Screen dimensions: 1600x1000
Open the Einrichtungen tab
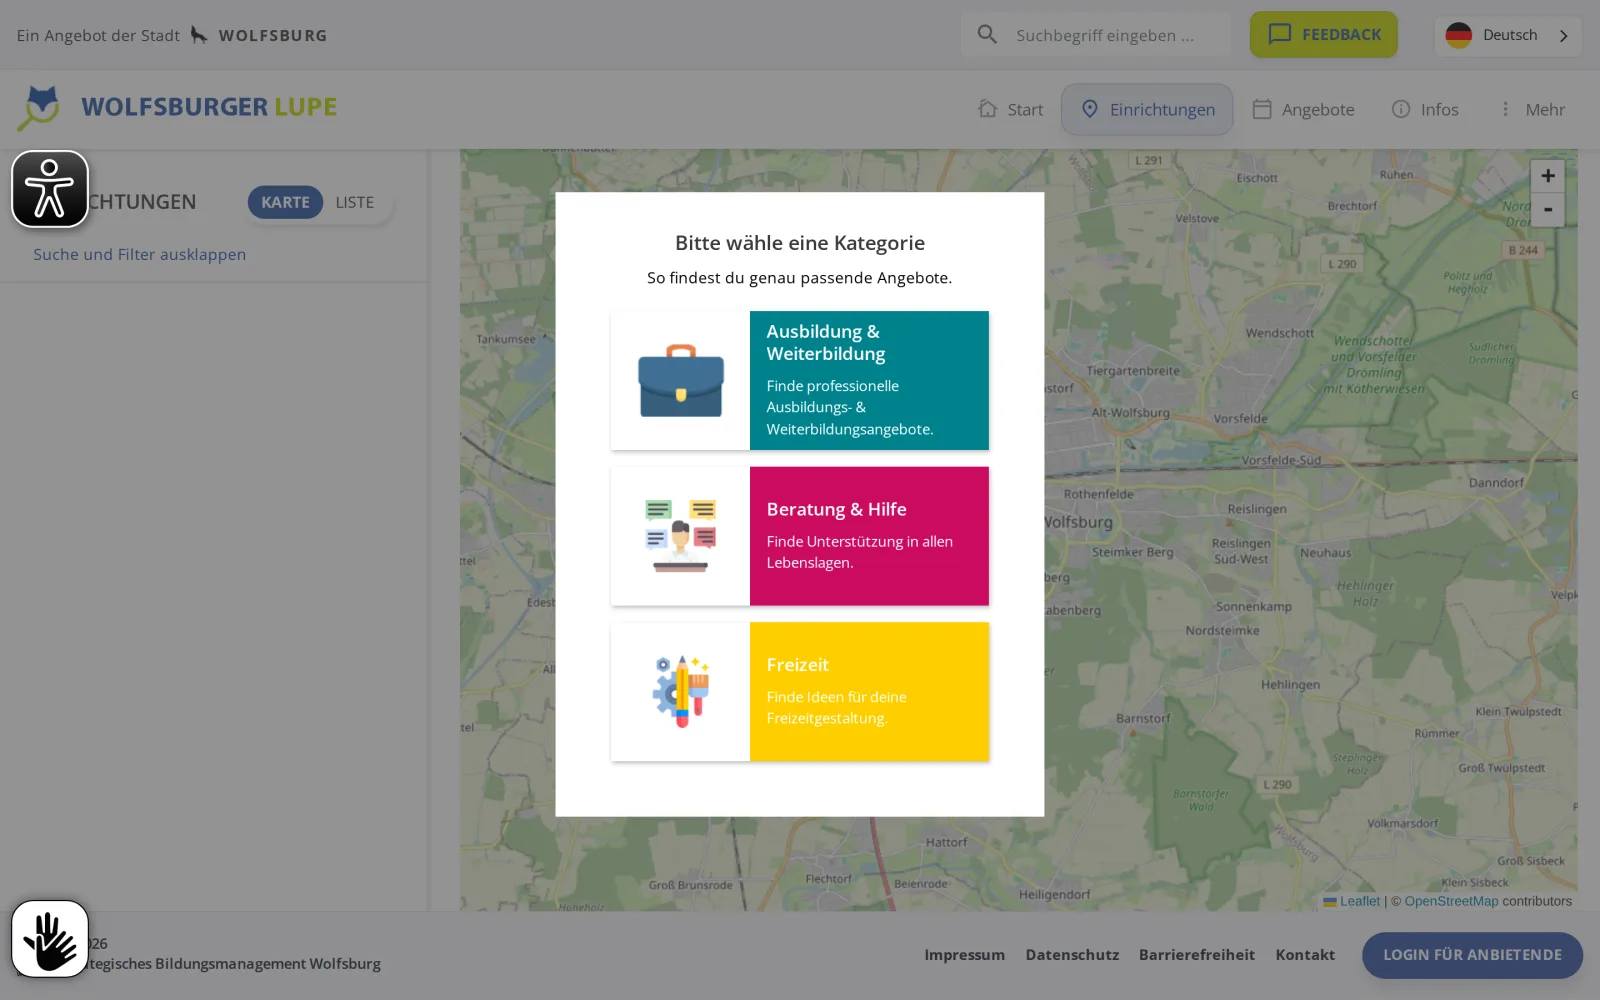[1147, 109]
